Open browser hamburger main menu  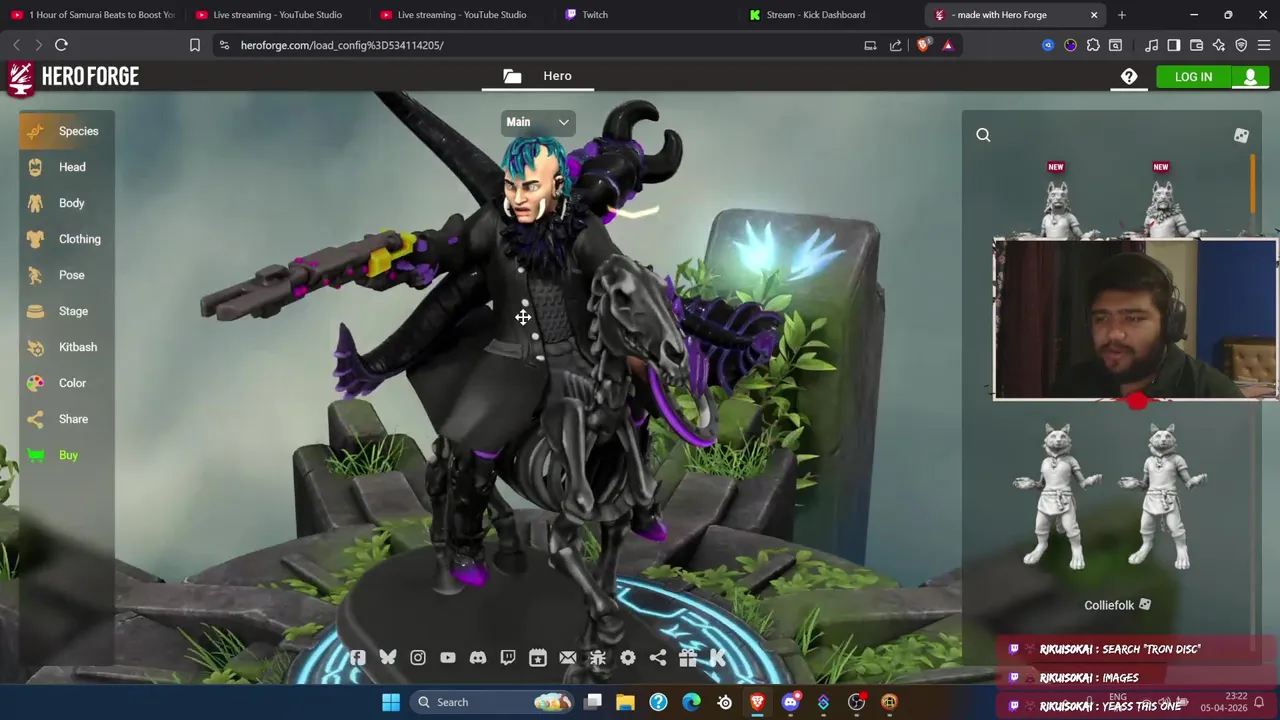pos(1264,45)
